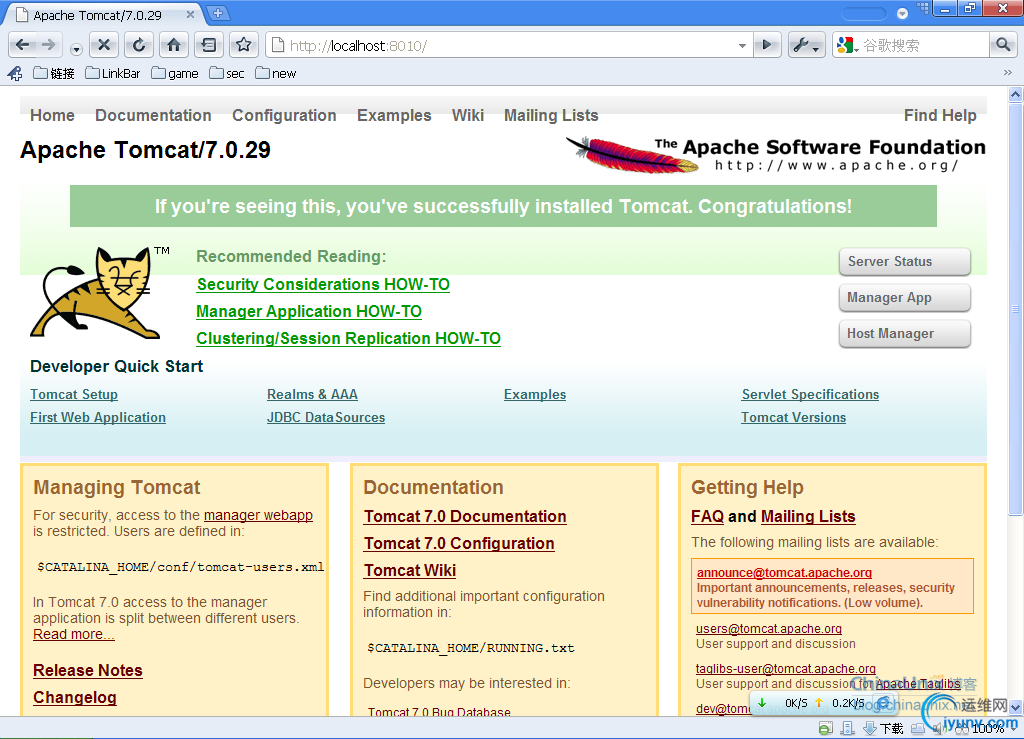Open the Examples item in top navigation

click(x=394, y=116)
